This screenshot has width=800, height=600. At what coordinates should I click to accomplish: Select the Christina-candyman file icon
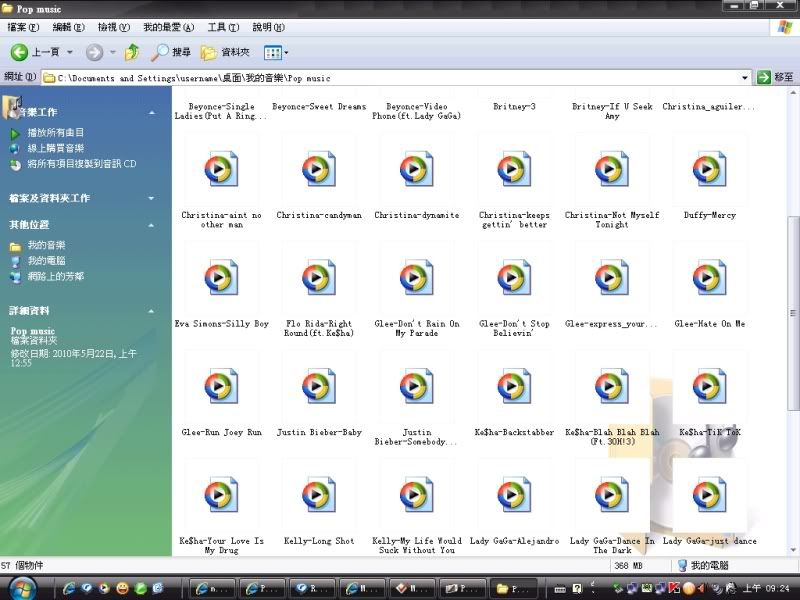click(319, 168)
